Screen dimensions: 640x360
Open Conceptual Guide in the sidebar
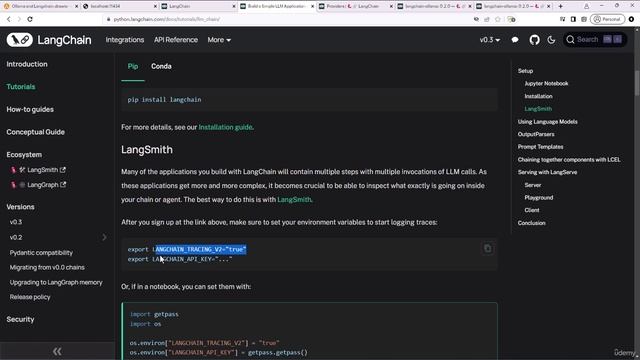coord(36,132)
